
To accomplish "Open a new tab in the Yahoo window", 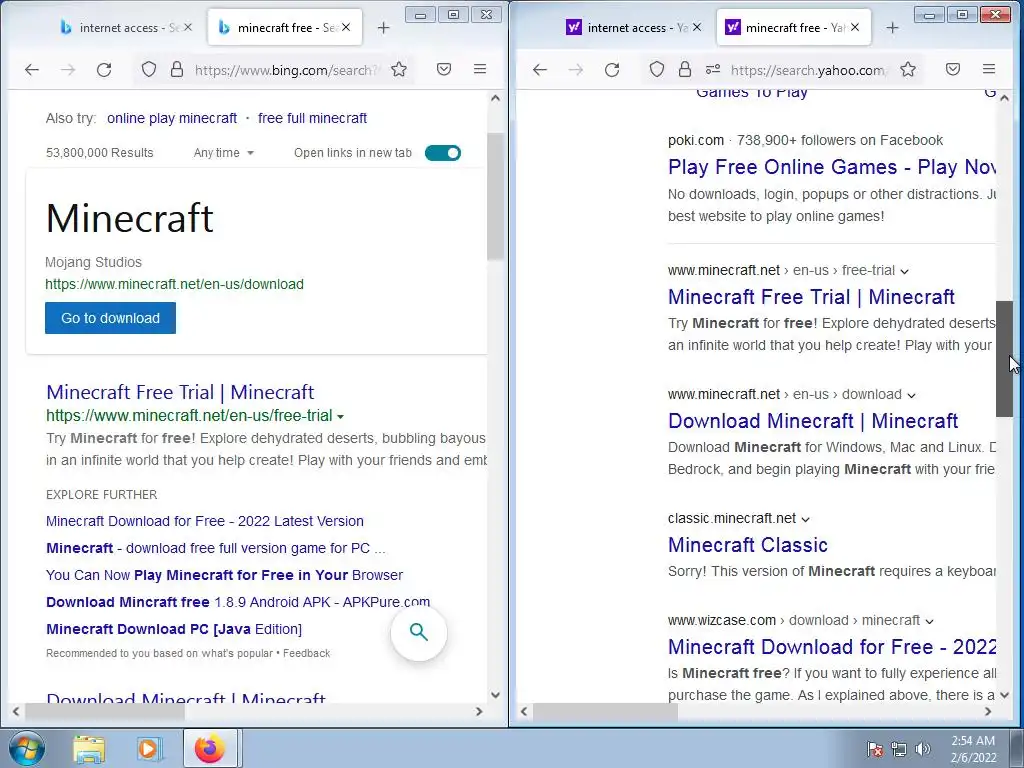I will (892, 27).
